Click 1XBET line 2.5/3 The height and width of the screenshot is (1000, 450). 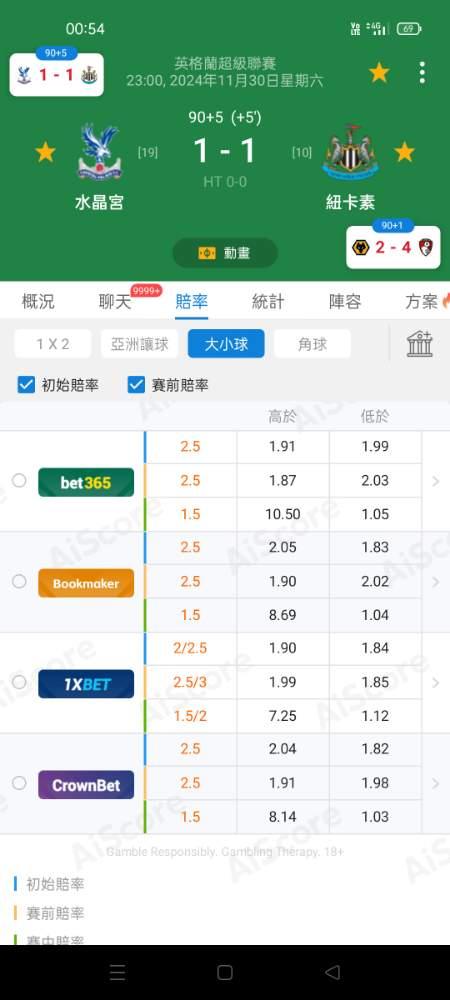(191, 682)
